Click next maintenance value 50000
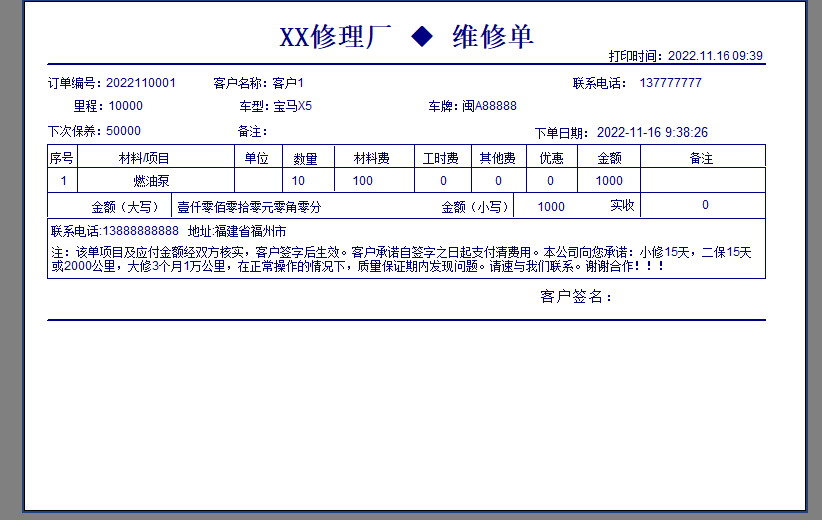The image size is (822, 520). point(123,131)
